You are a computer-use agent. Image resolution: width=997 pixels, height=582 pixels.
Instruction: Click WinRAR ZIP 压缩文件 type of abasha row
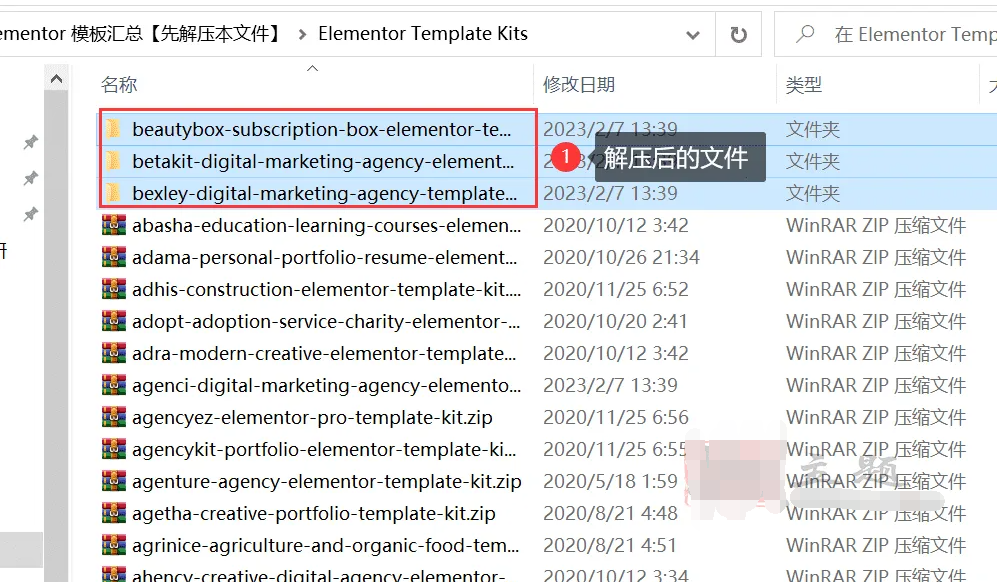click(x=876, y=225)
